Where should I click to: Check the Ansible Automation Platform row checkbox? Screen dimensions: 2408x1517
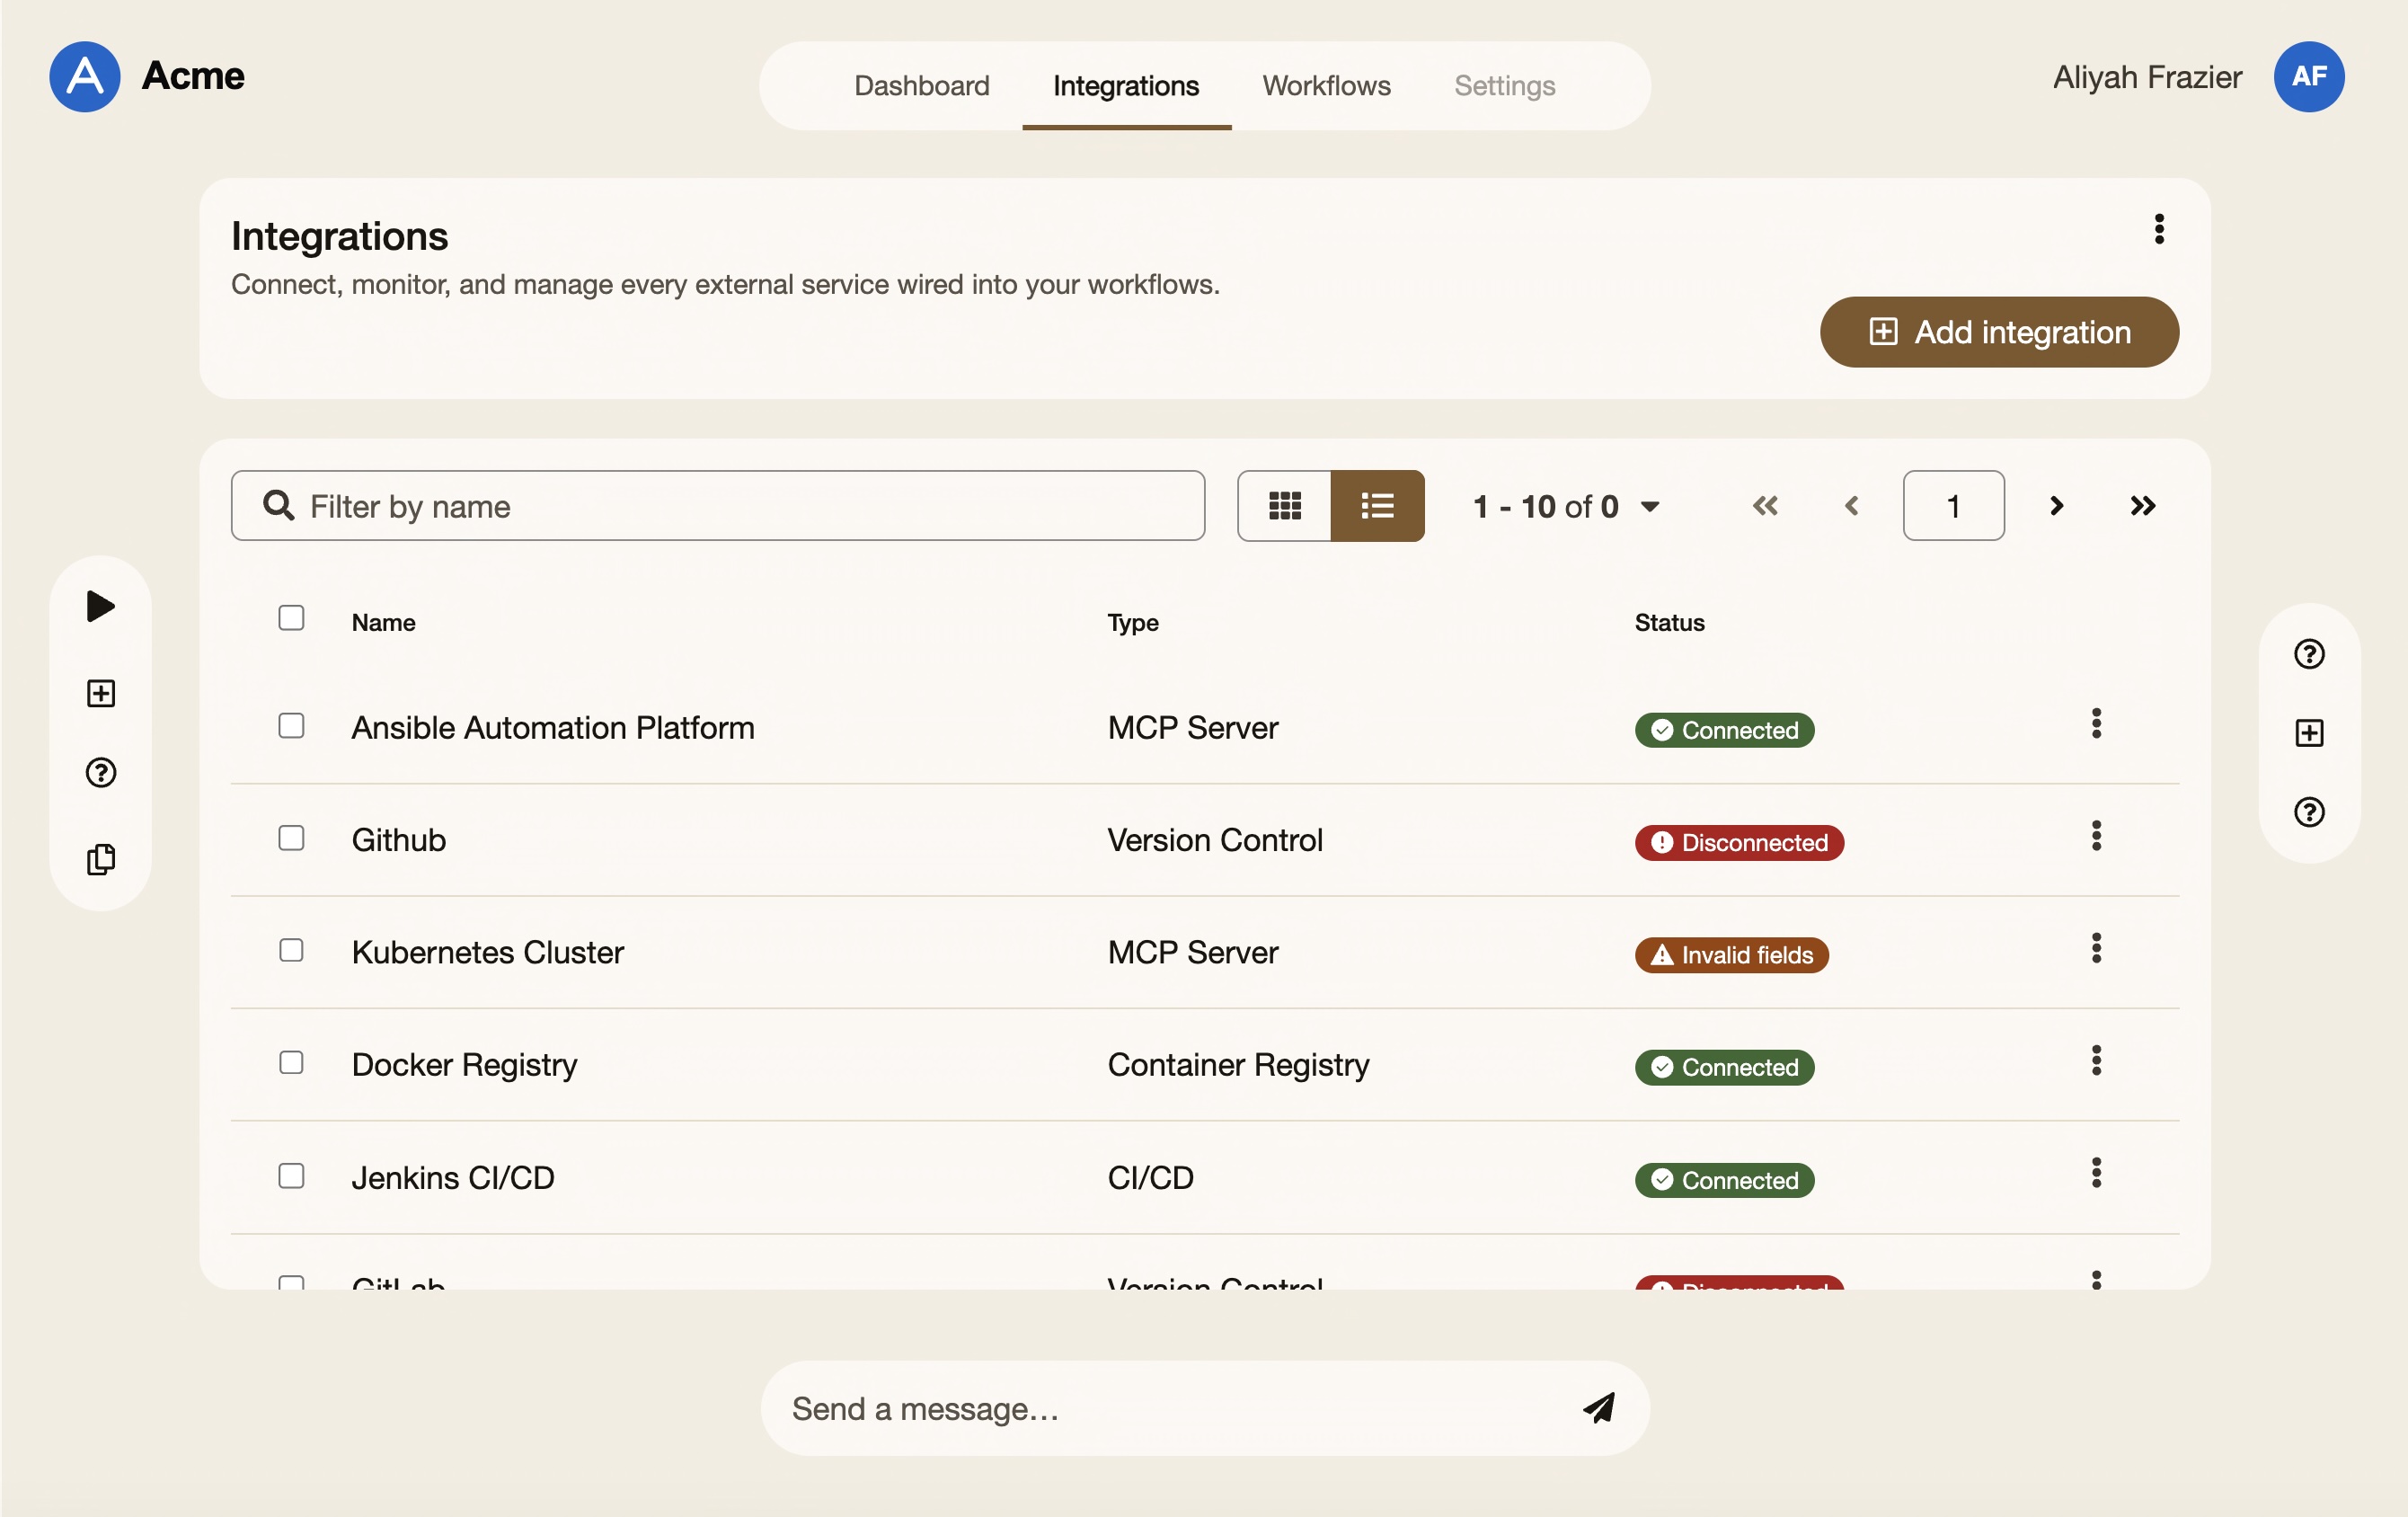point(291,726)
